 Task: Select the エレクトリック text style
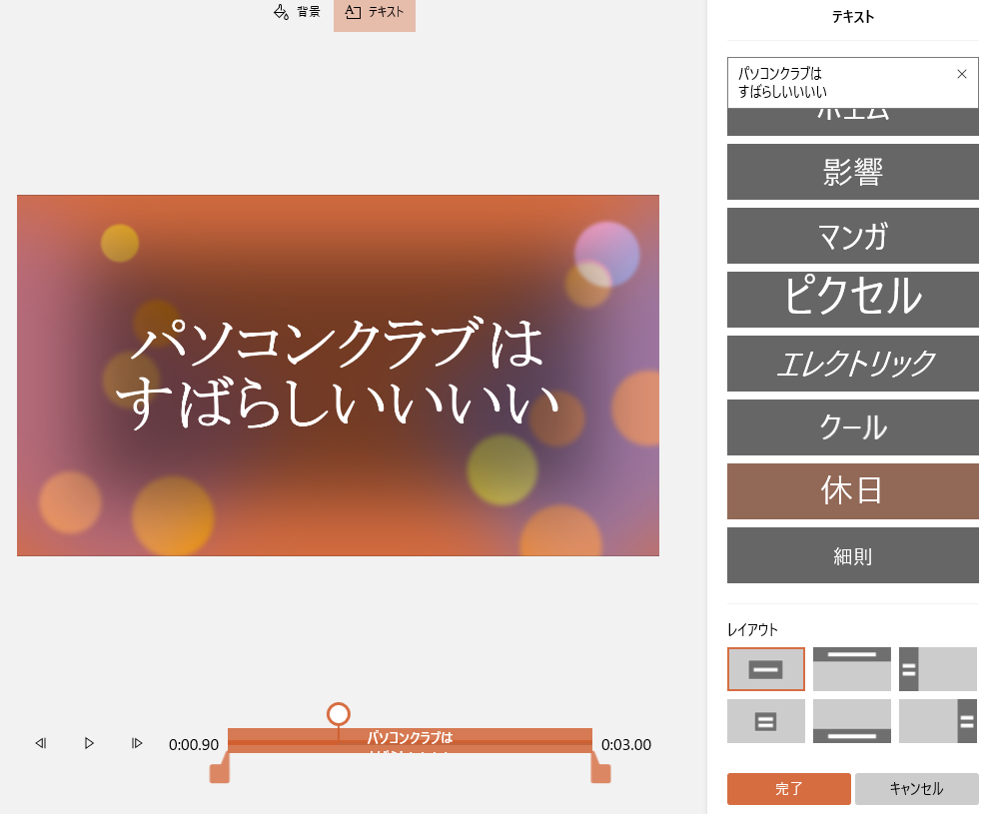(x=852, y=363)
